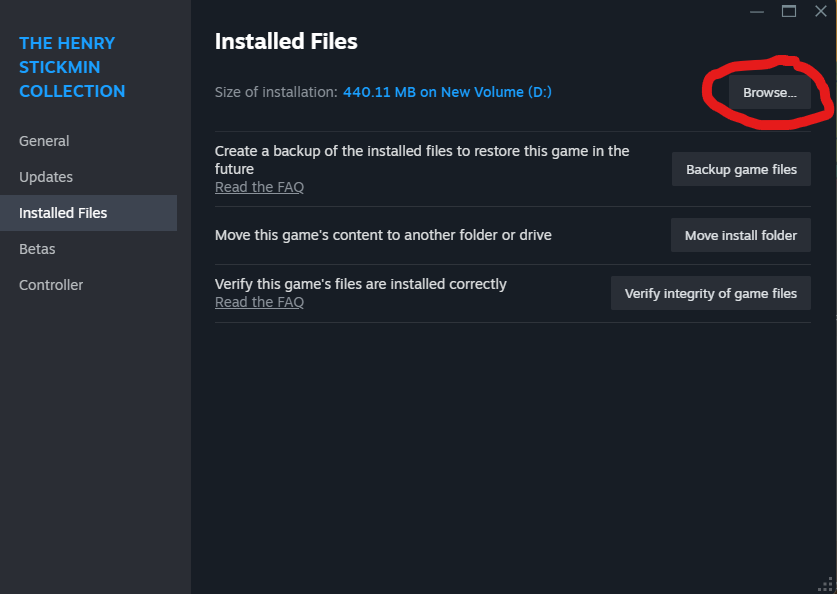Go to the Betas section
This screenshot has width=837, height=594.
[x=37, y=249]
